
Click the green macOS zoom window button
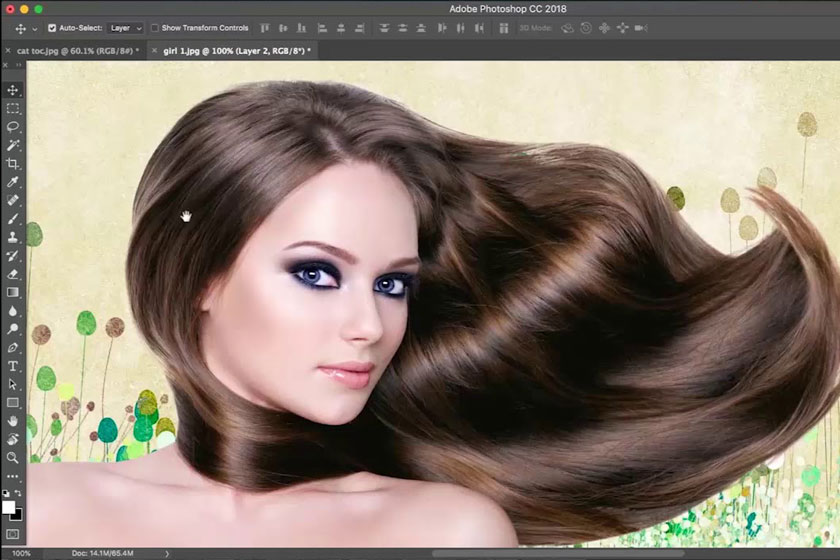39,9
